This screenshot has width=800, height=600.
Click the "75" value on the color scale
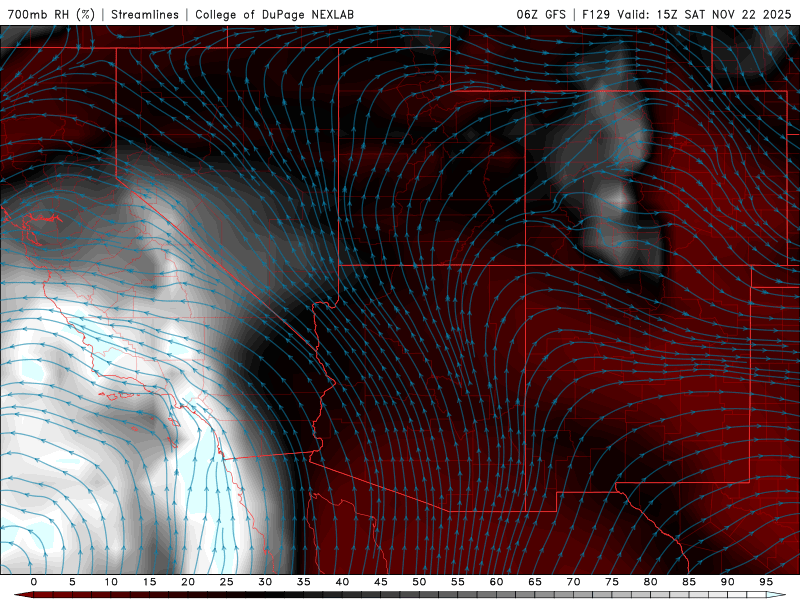pos(612,582)
